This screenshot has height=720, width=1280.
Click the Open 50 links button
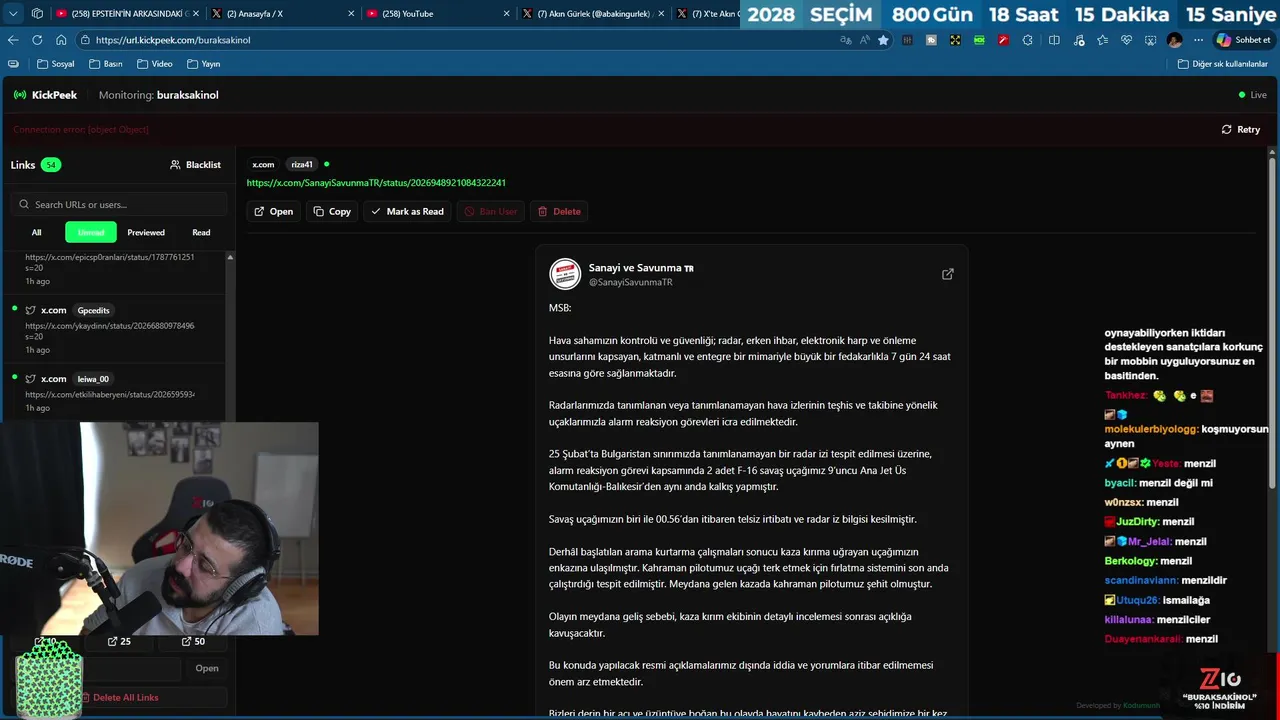point(193,641)
